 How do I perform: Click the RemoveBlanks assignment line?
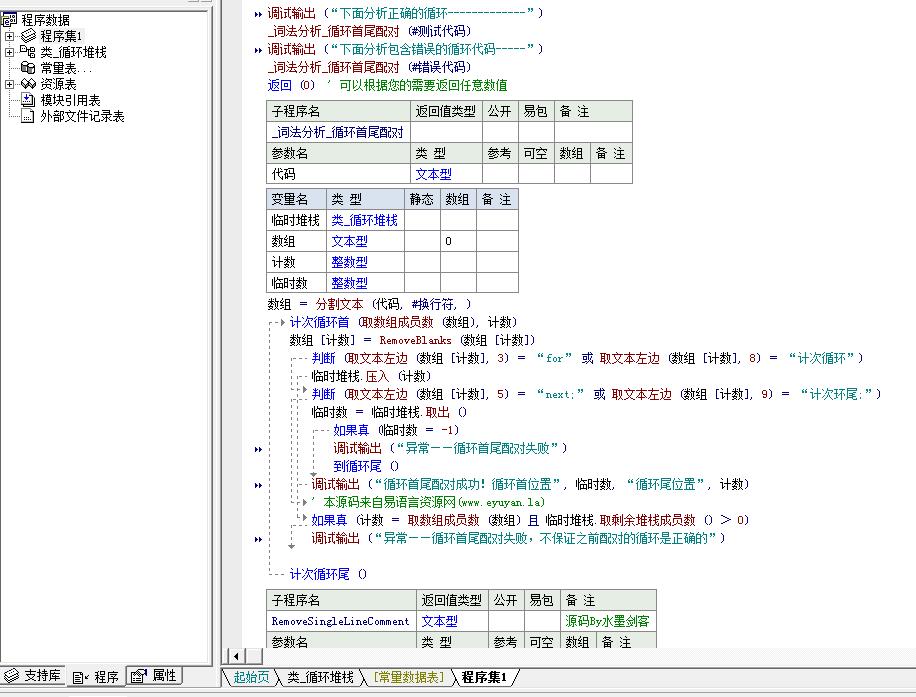[412, 340]
